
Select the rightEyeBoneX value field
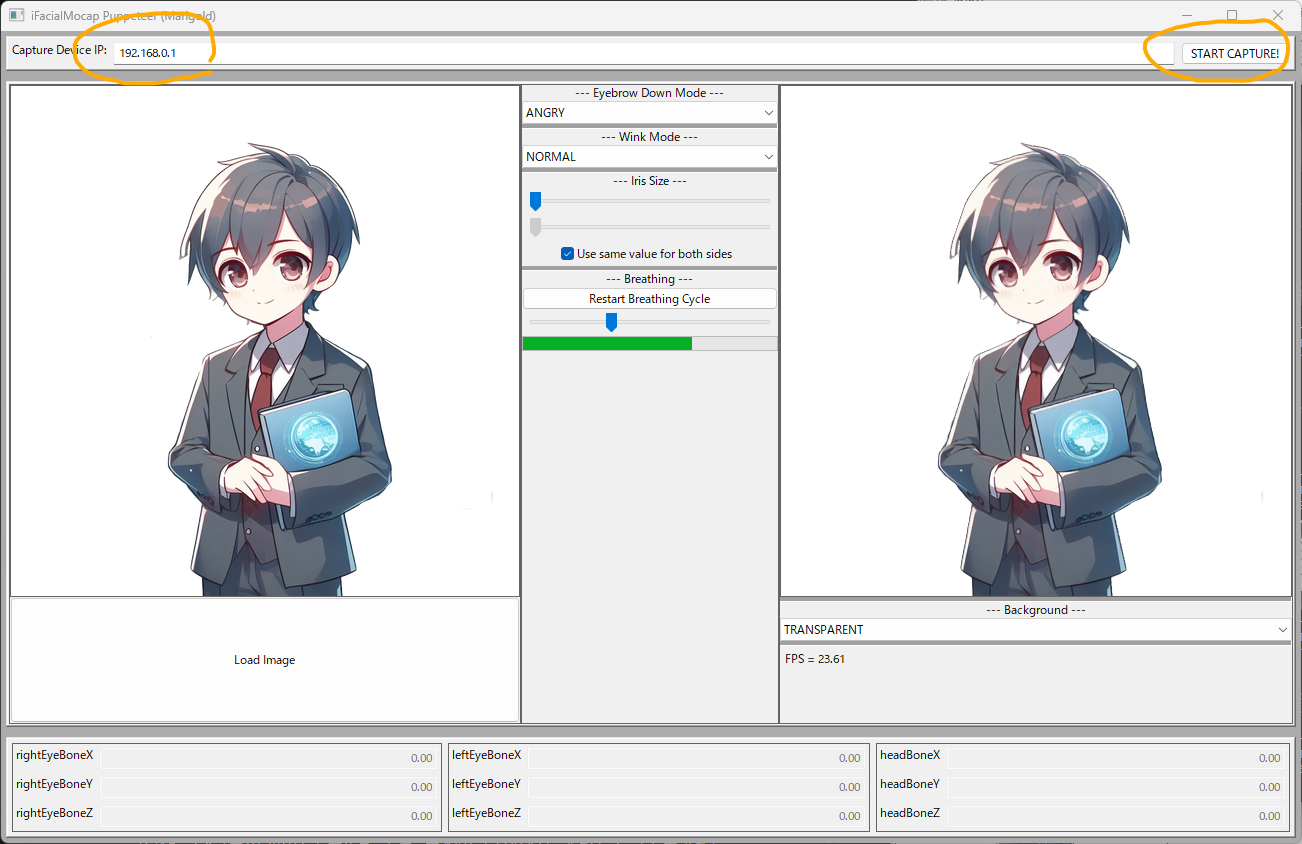[x=270, y=757]
